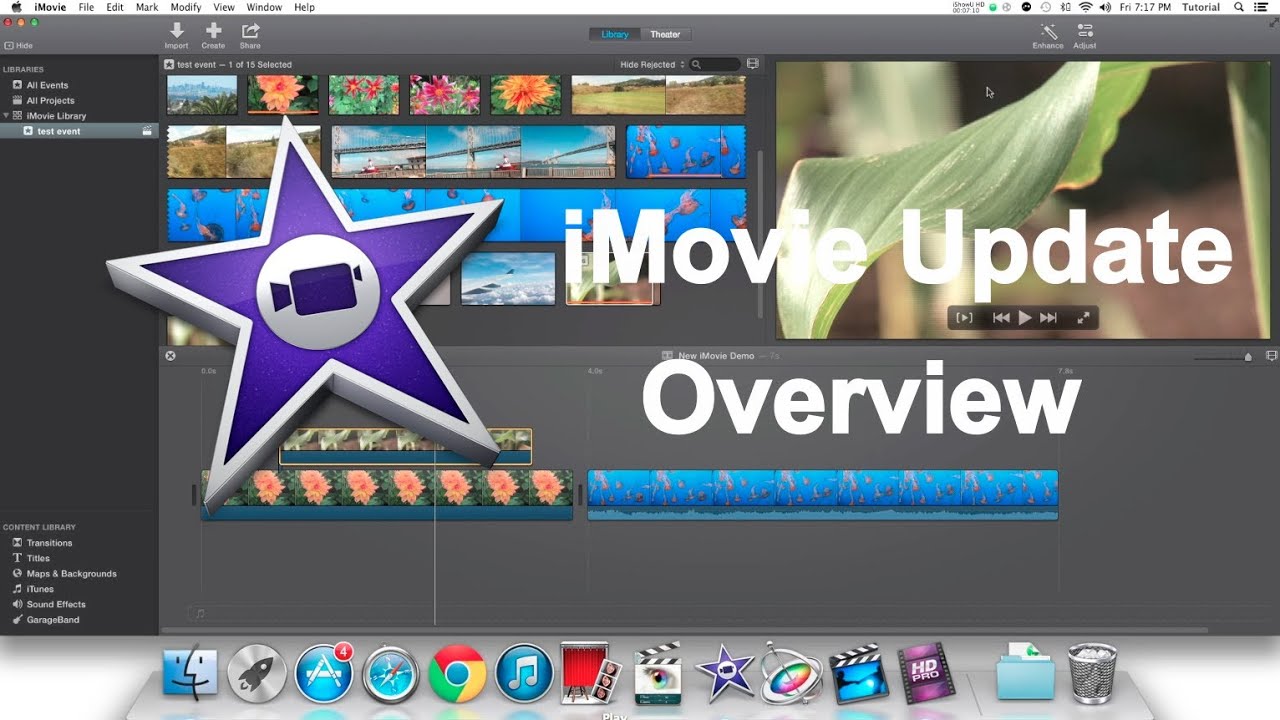Open the Mark menu
The width and height of the screenshot is (1280, 720).
(147, 7)
